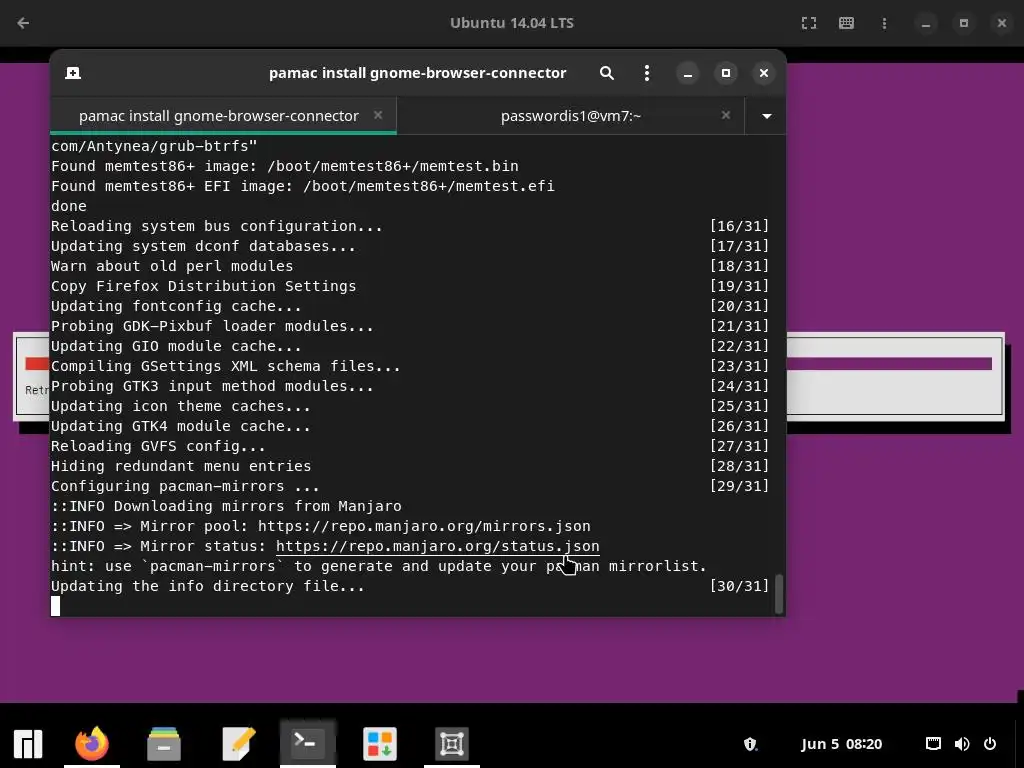The width and height of the screenshot is (1024, 768).
Task: Open the Manjaro application menu
Action: 28,743
